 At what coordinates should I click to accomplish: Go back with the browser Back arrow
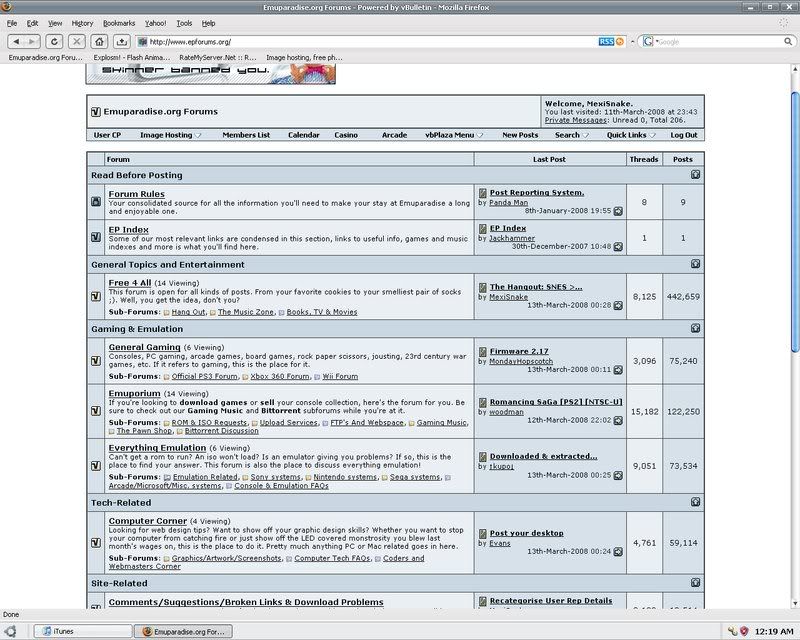(16, 41)
